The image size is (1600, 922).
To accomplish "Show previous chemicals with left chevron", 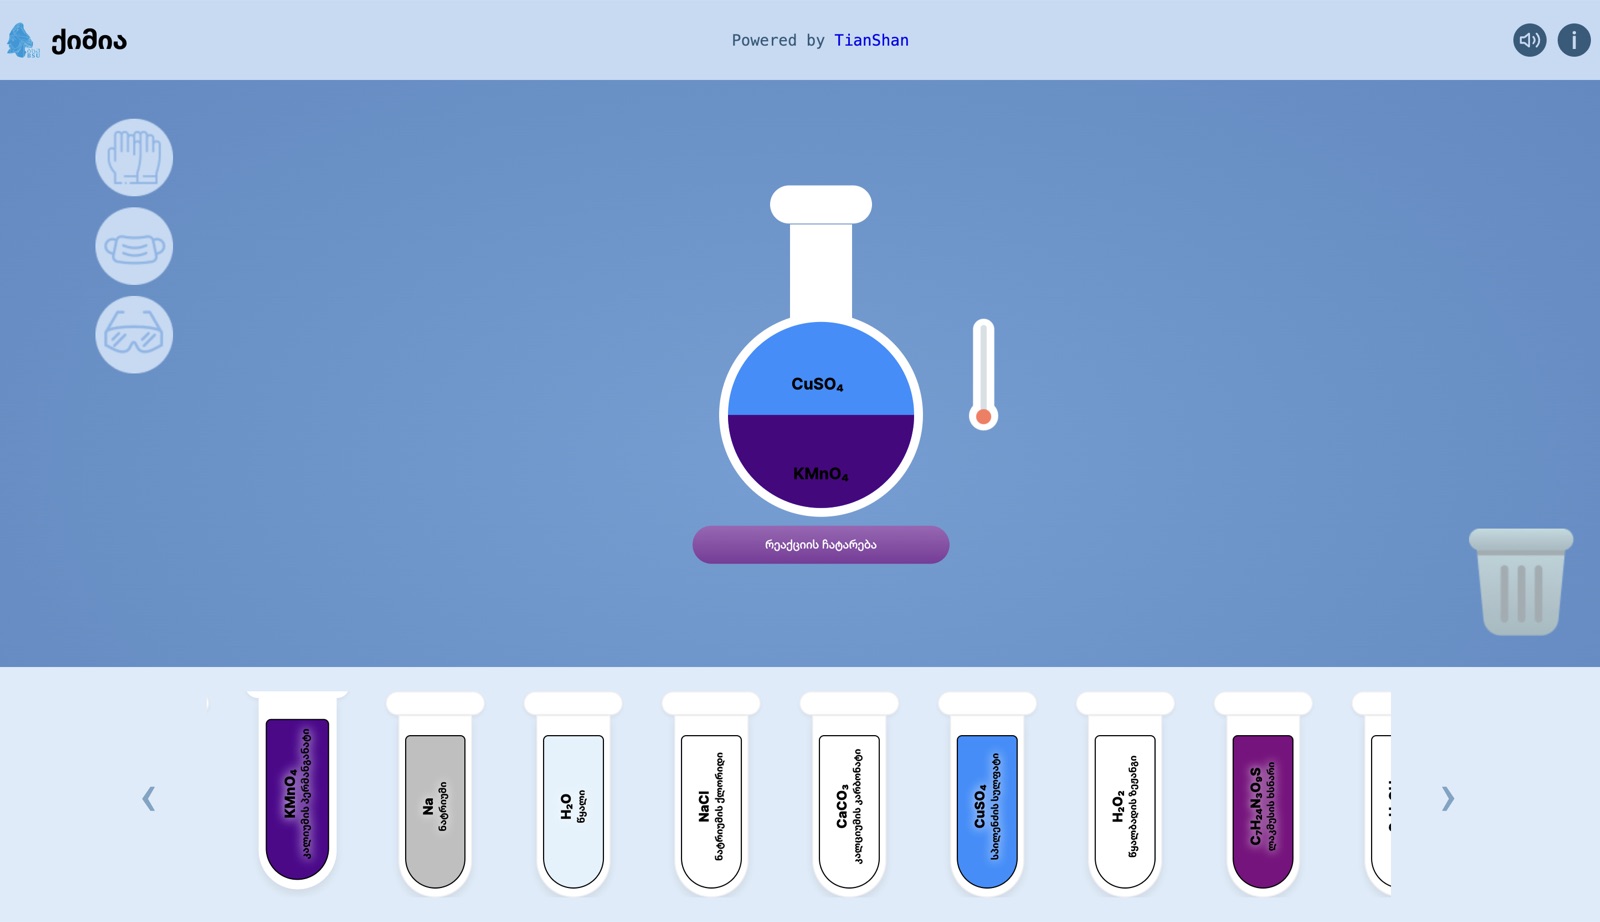I will (149, 798).
